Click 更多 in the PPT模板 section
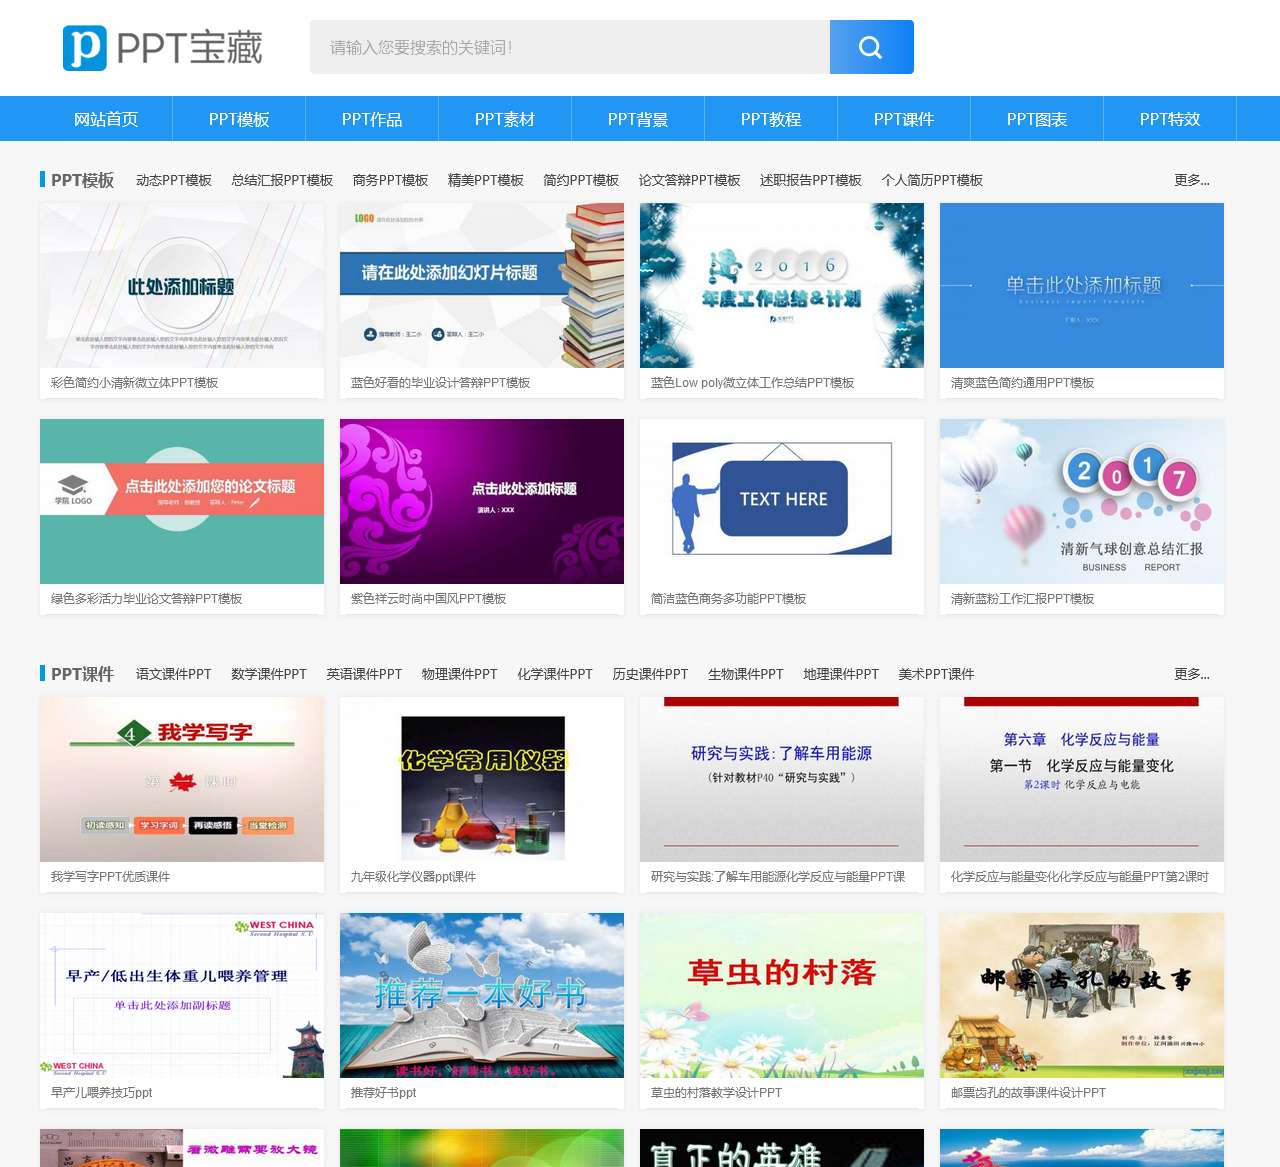 (x=1192, y=180)
